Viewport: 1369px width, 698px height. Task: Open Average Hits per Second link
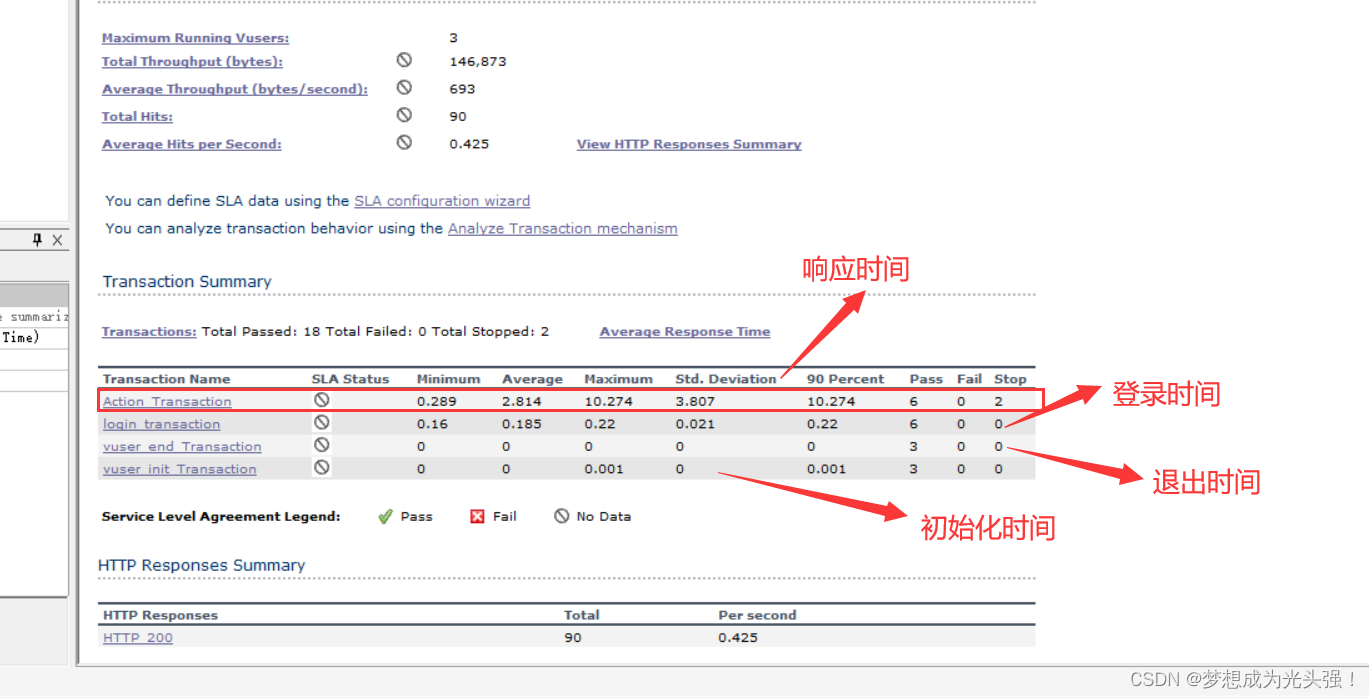(x=192, y=144)
